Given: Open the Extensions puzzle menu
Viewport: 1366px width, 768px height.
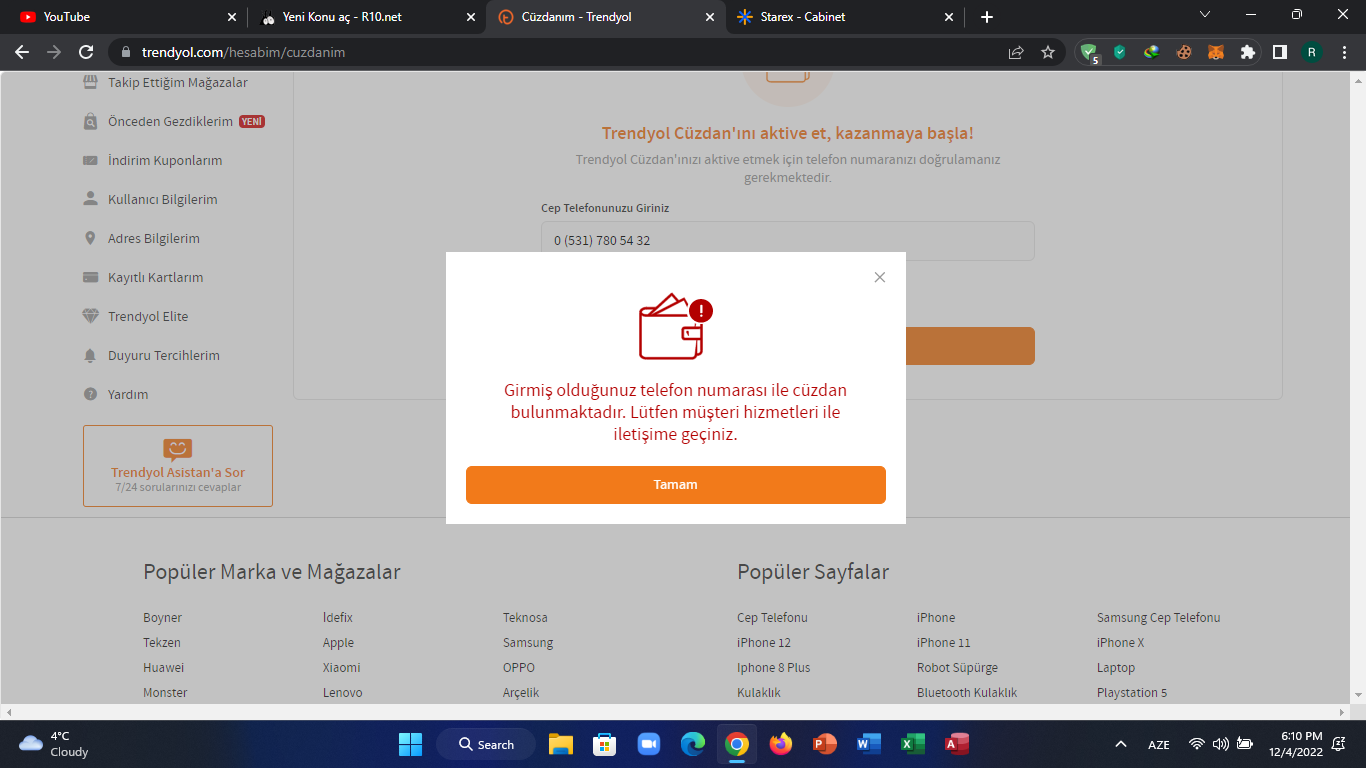Looking at the screenshot, I should [1247, 52].
